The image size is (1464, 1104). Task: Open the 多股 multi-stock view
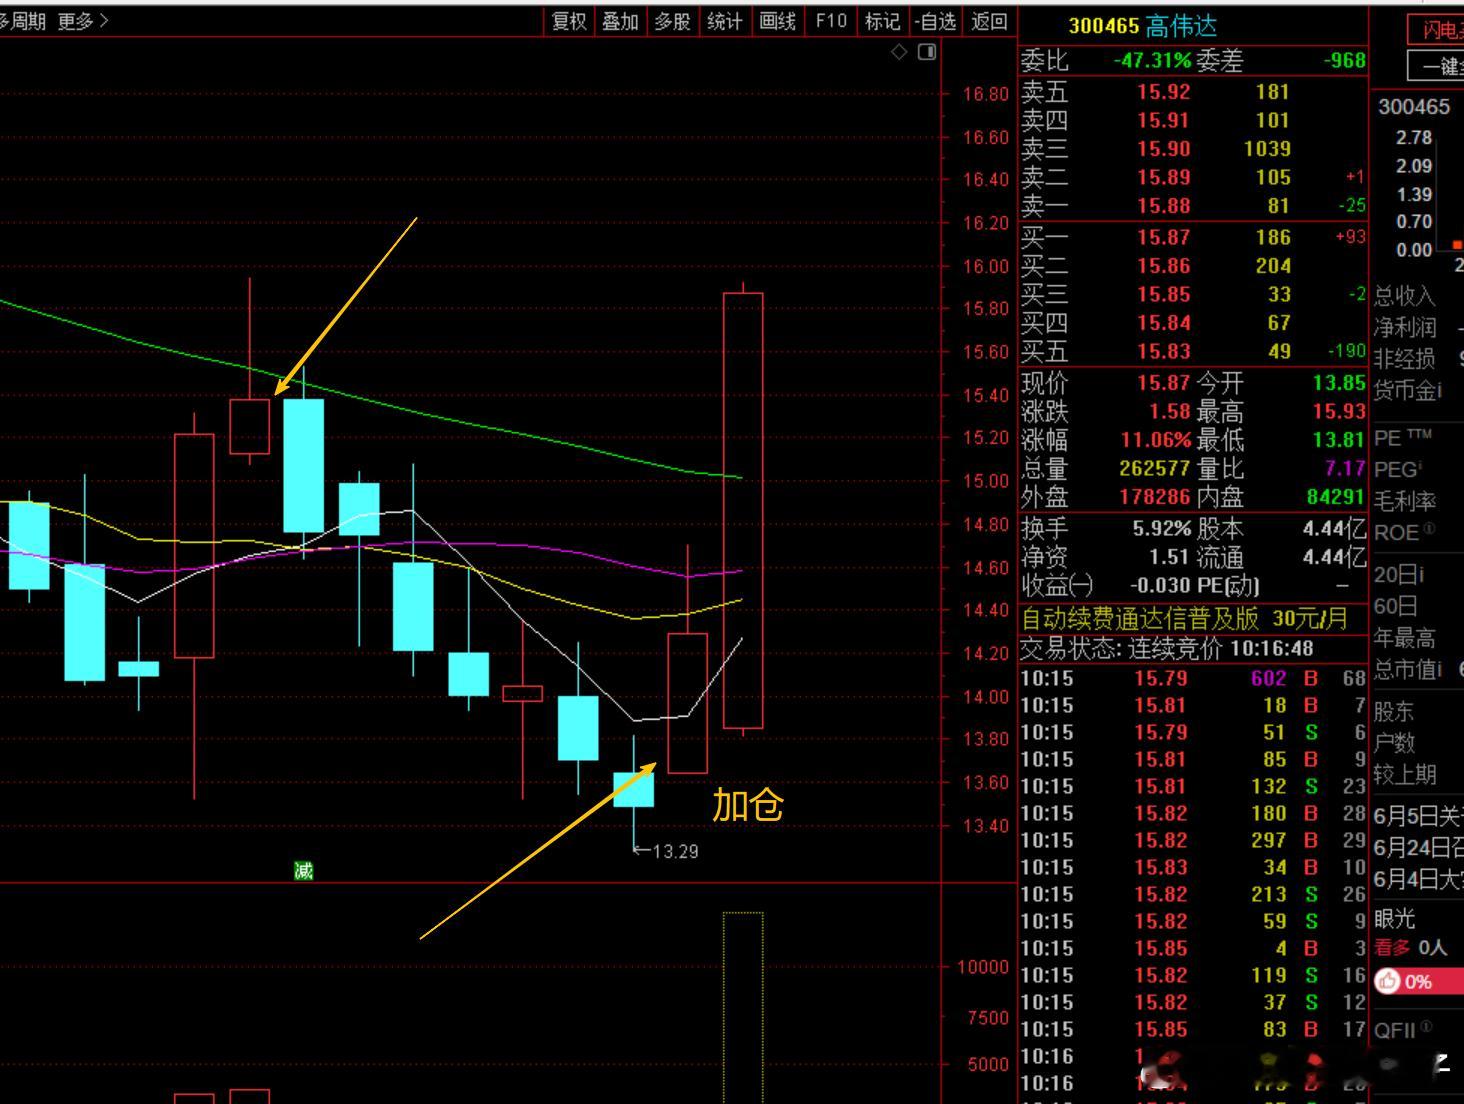tap(672, 21)
